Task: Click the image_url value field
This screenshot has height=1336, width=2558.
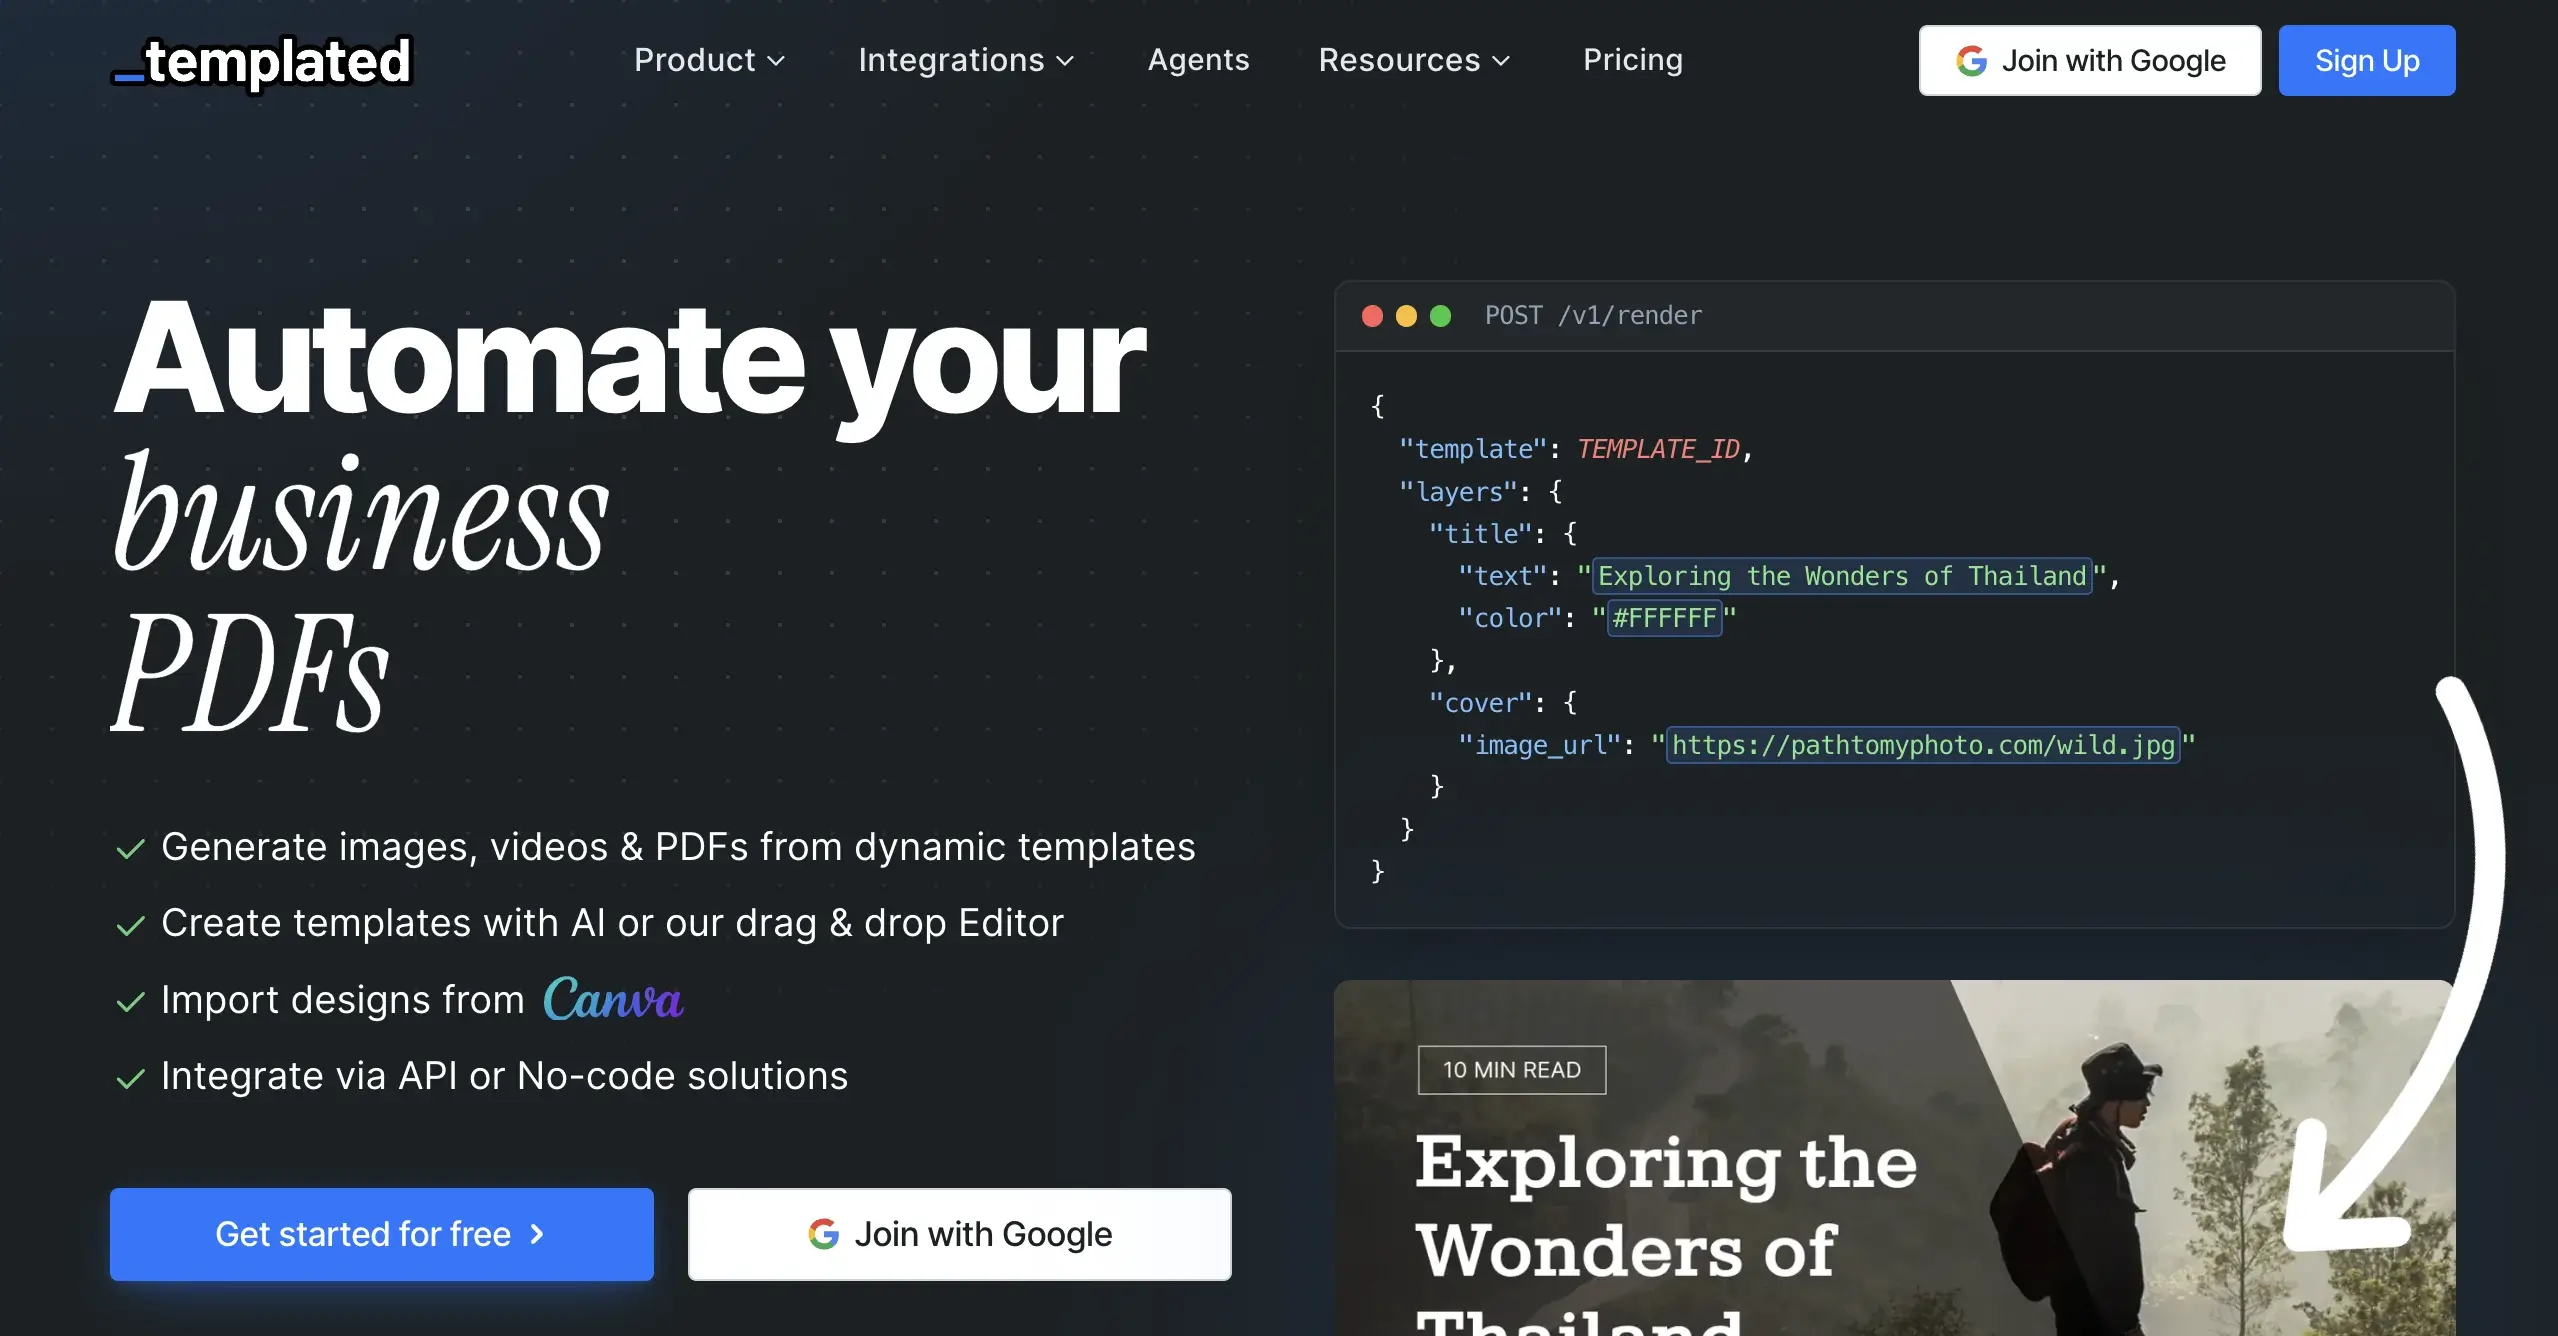Action: pyautogui.click(x=1923, y=745)
